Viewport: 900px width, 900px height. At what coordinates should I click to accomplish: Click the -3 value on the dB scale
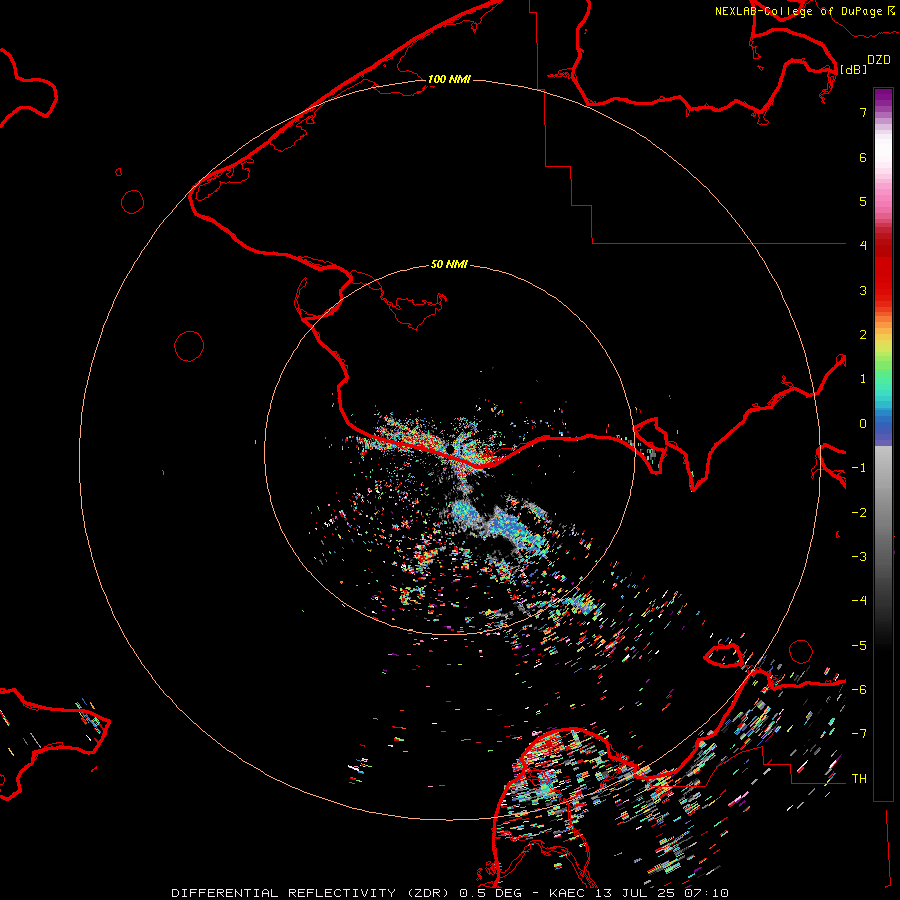tap(859, 556)
